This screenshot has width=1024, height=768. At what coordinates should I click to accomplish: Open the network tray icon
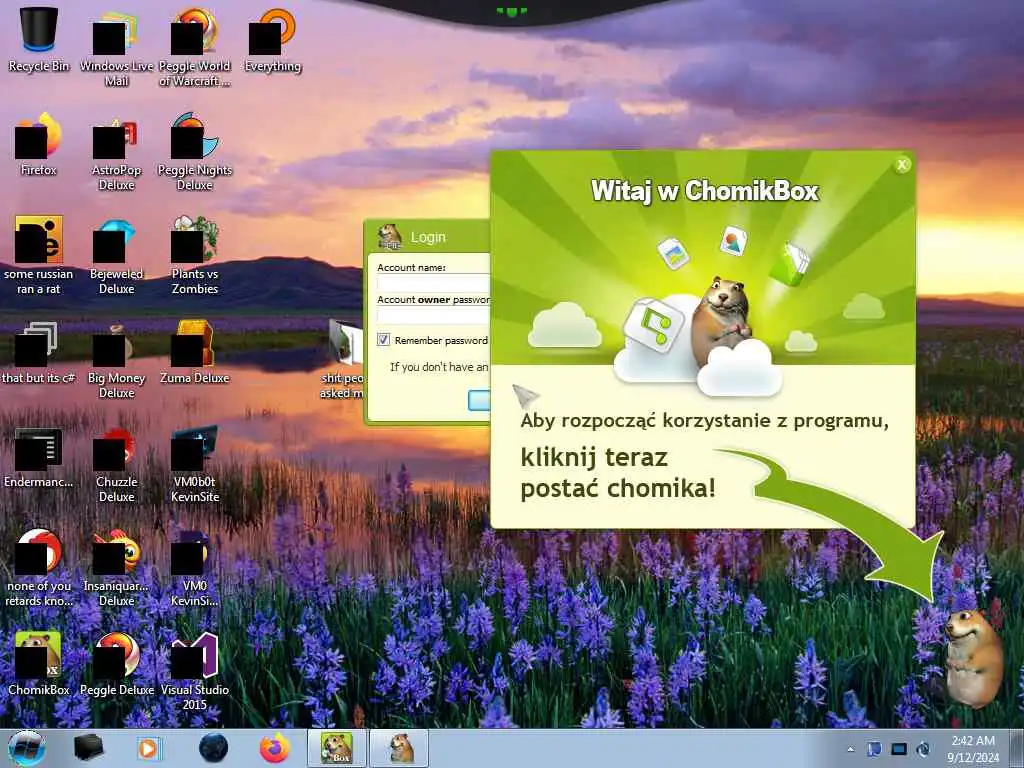[x=899, y=749]
